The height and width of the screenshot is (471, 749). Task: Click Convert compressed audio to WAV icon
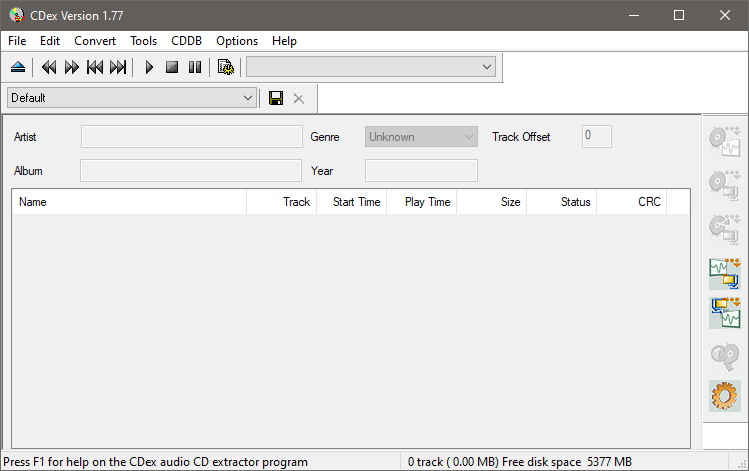[725, 313]
